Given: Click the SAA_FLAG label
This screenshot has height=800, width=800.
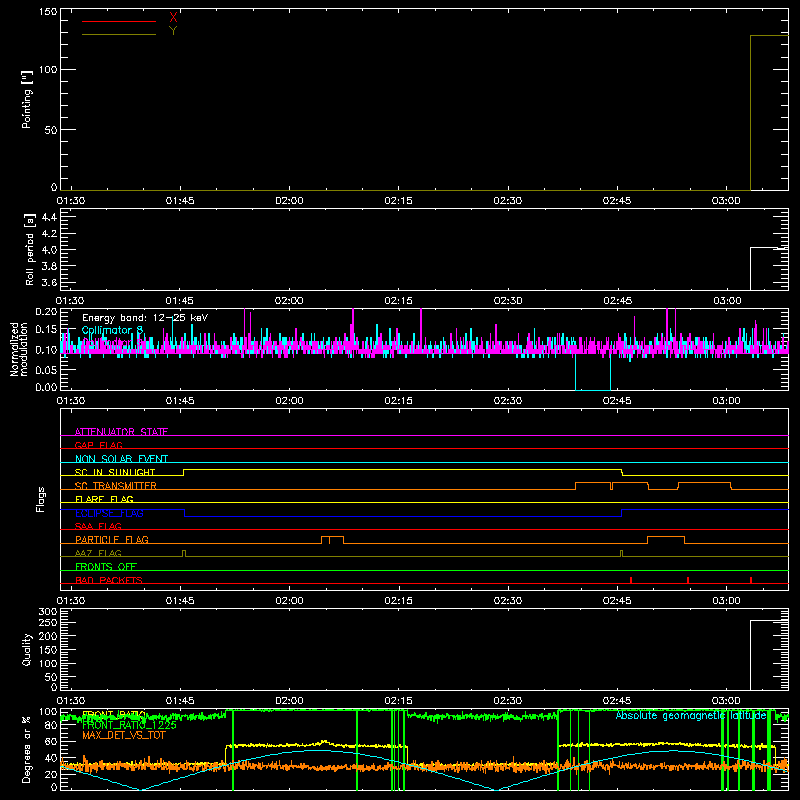Looking at the screenshot, I should (x=98, y=526).
